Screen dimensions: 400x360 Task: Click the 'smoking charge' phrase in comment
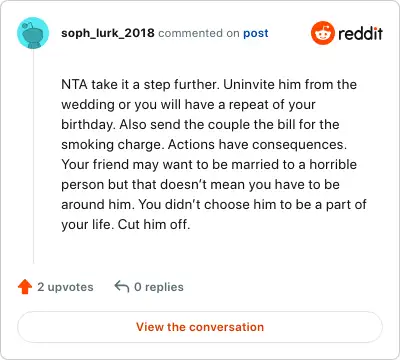pos(112,145)
